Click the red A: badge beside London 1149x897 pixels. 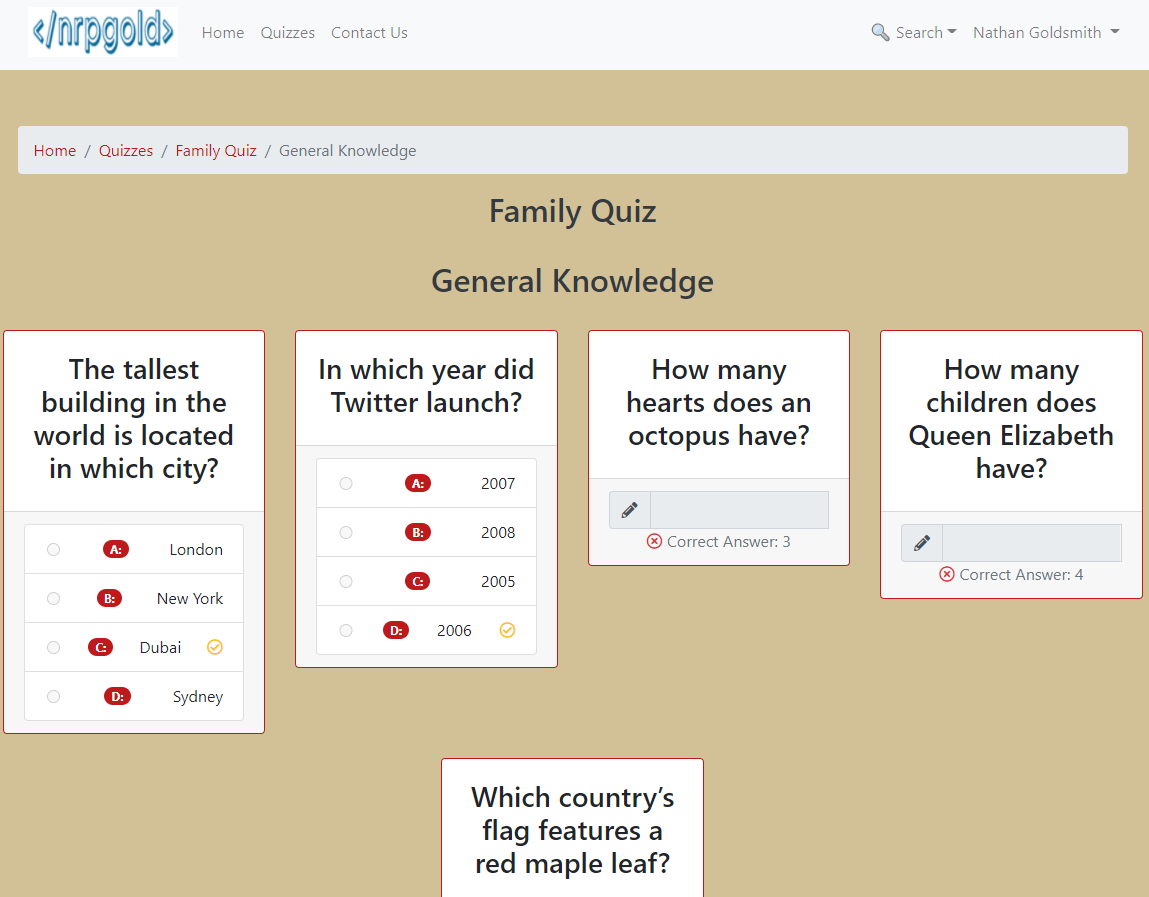tap(116, 550)
